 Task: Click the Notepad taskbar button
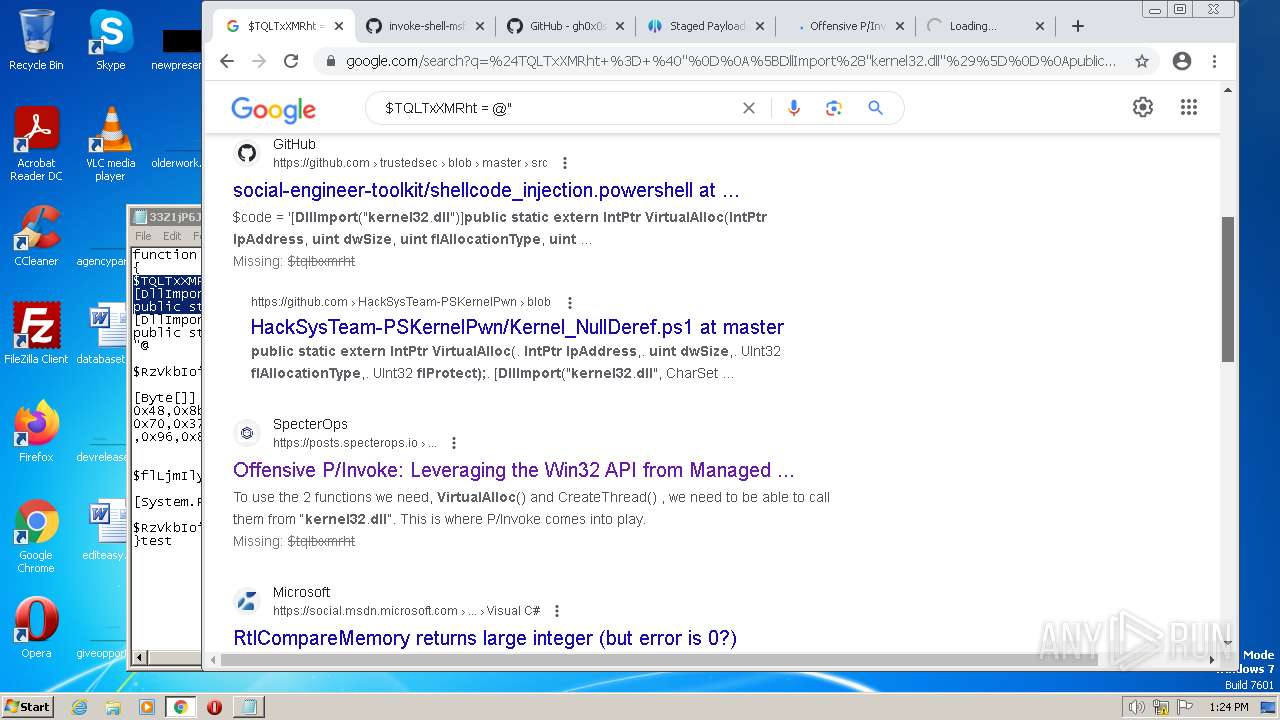click(x=248, y=707)
